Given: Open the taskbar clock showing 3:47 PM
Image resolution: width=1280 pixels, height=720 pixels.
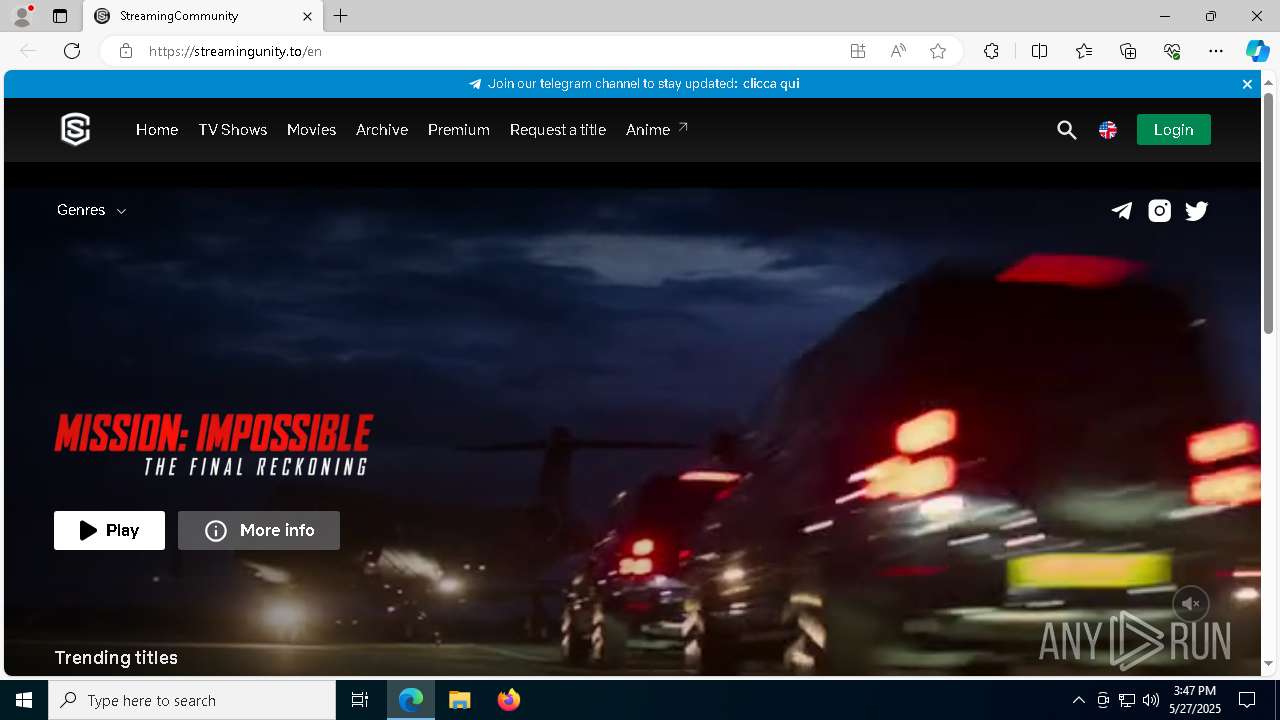Looking at the screenshot, I should (x=1195, y=700).
